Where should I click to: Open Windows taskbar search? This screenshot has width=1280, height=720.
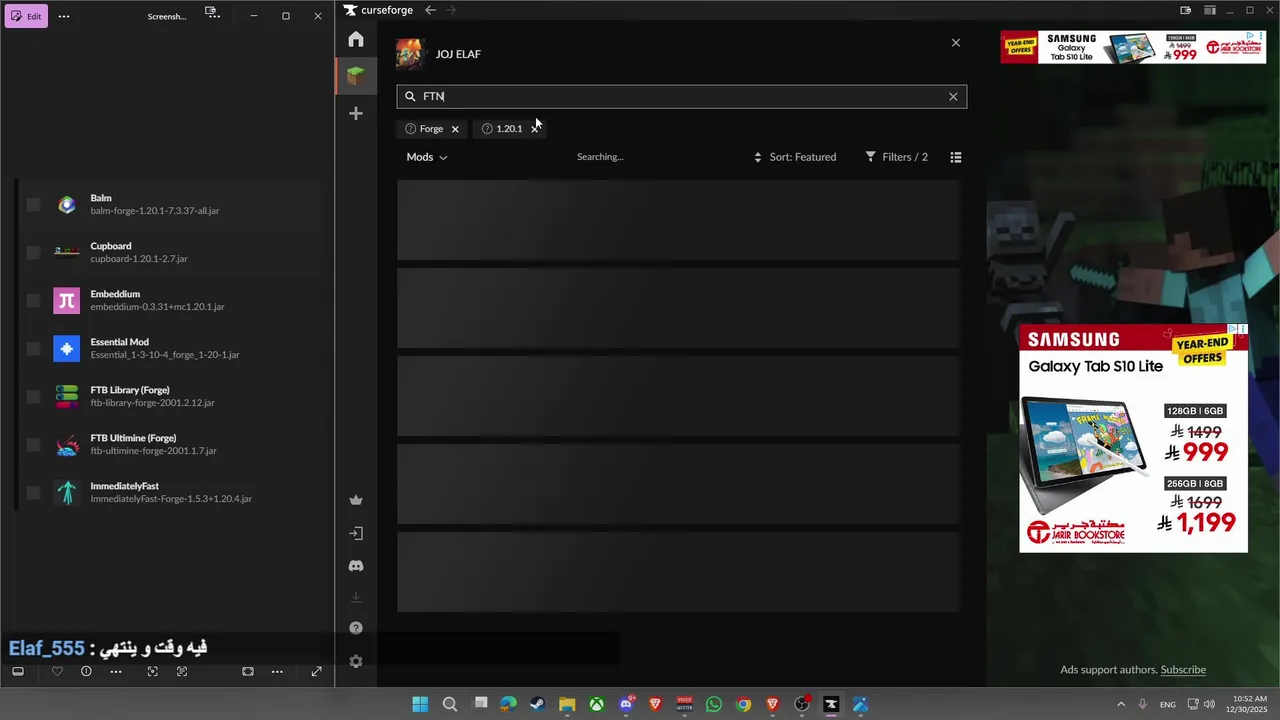(450, 704)
